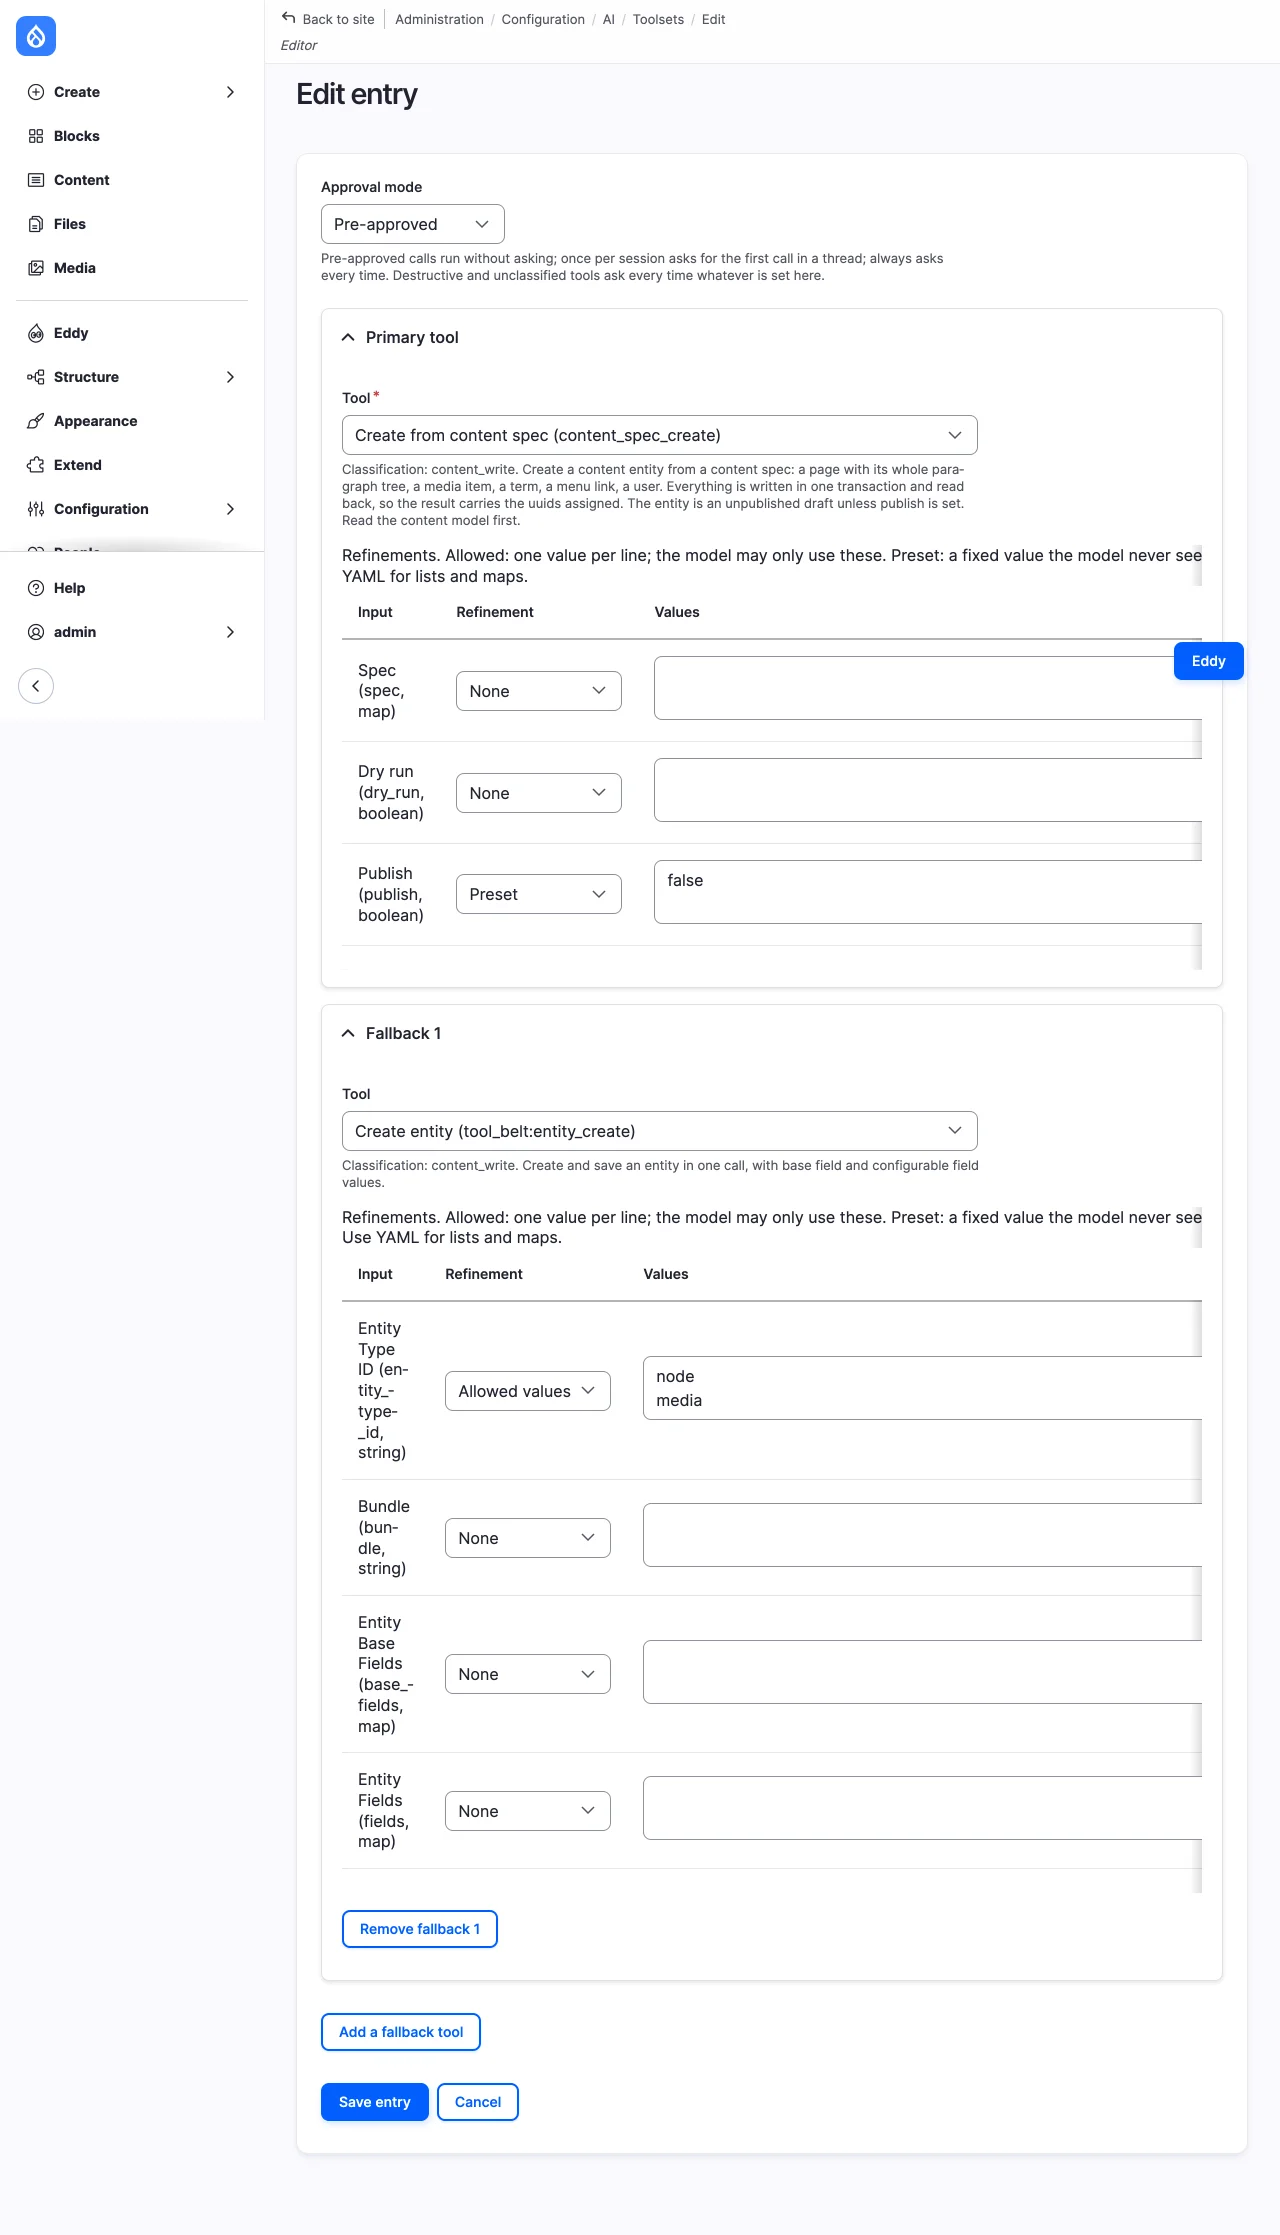Open the Primary tool selection dropdown
The height and width of the screenshot is (2235, 1280).
point(659,435)
